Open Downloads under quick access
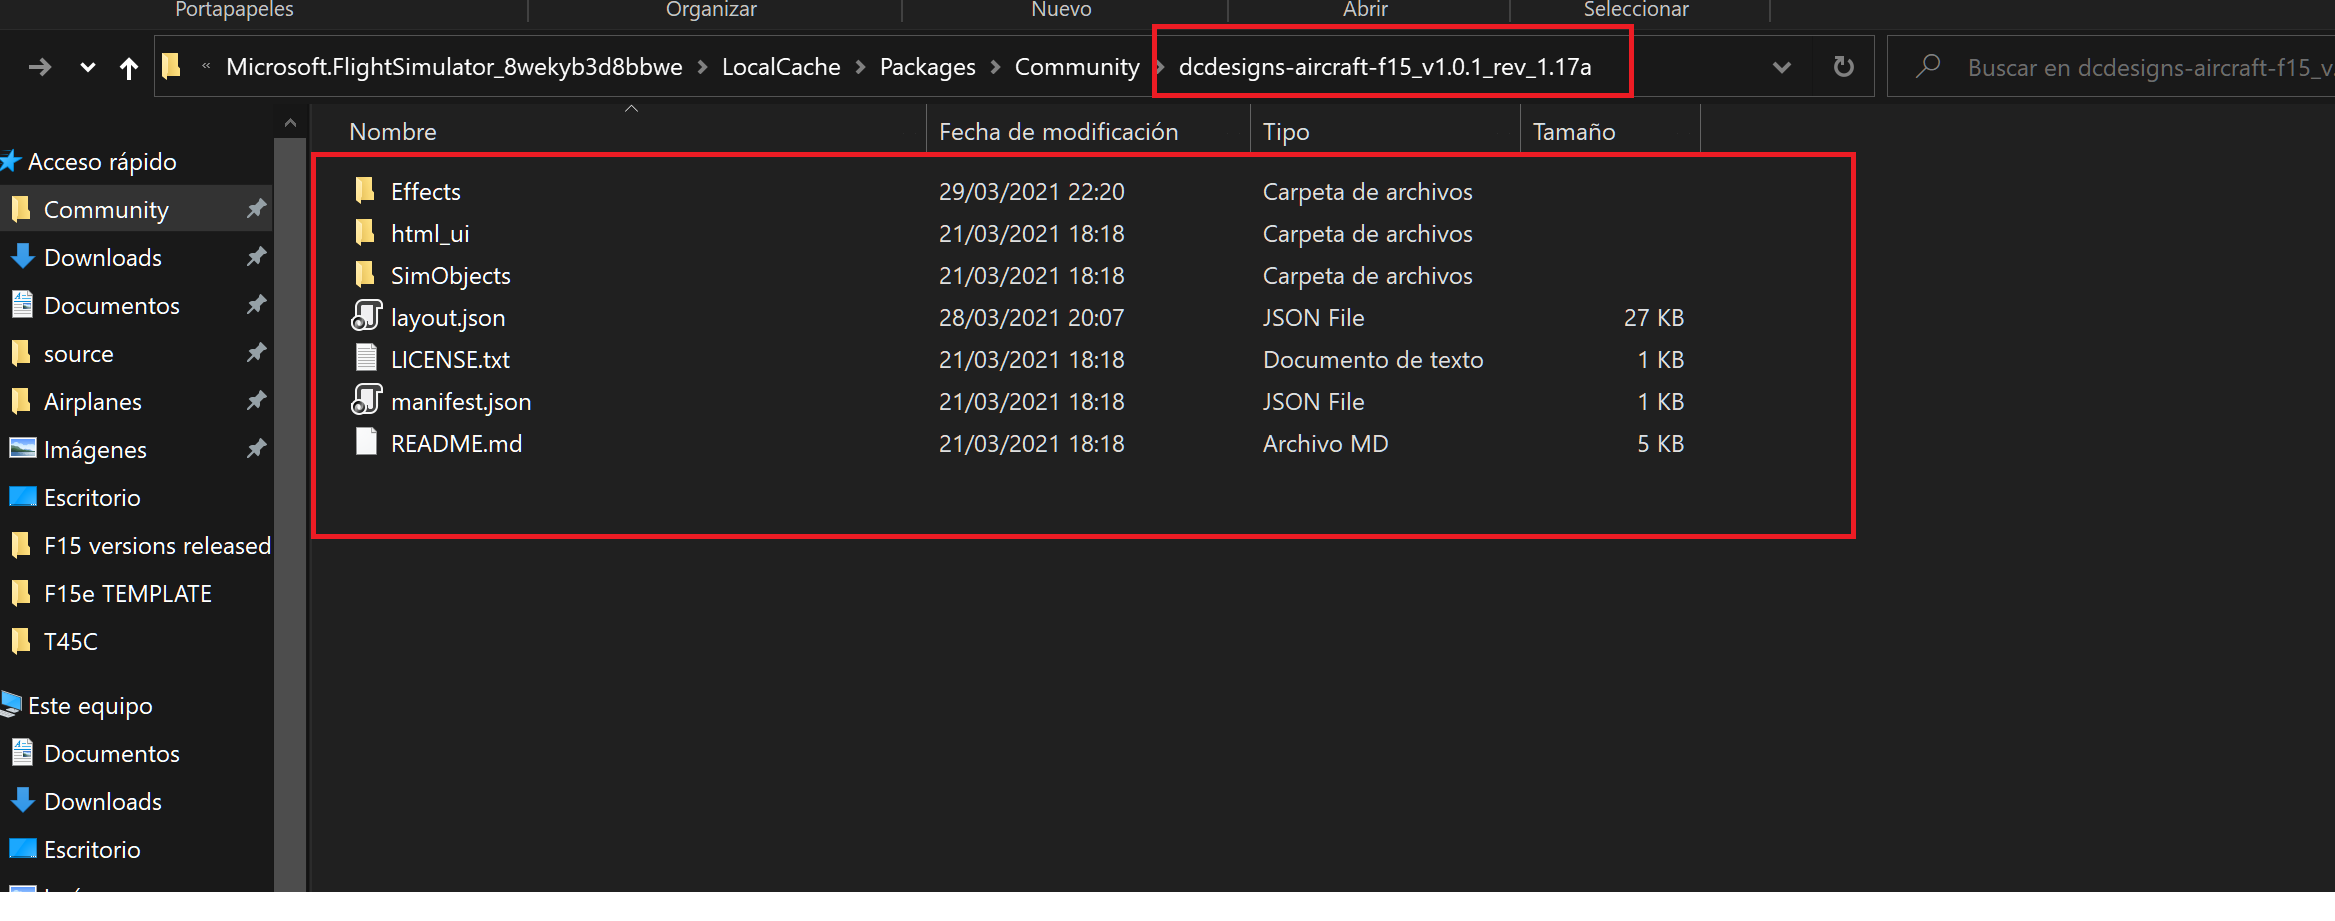The image size is (2335, 921). [x=103, y=257]
